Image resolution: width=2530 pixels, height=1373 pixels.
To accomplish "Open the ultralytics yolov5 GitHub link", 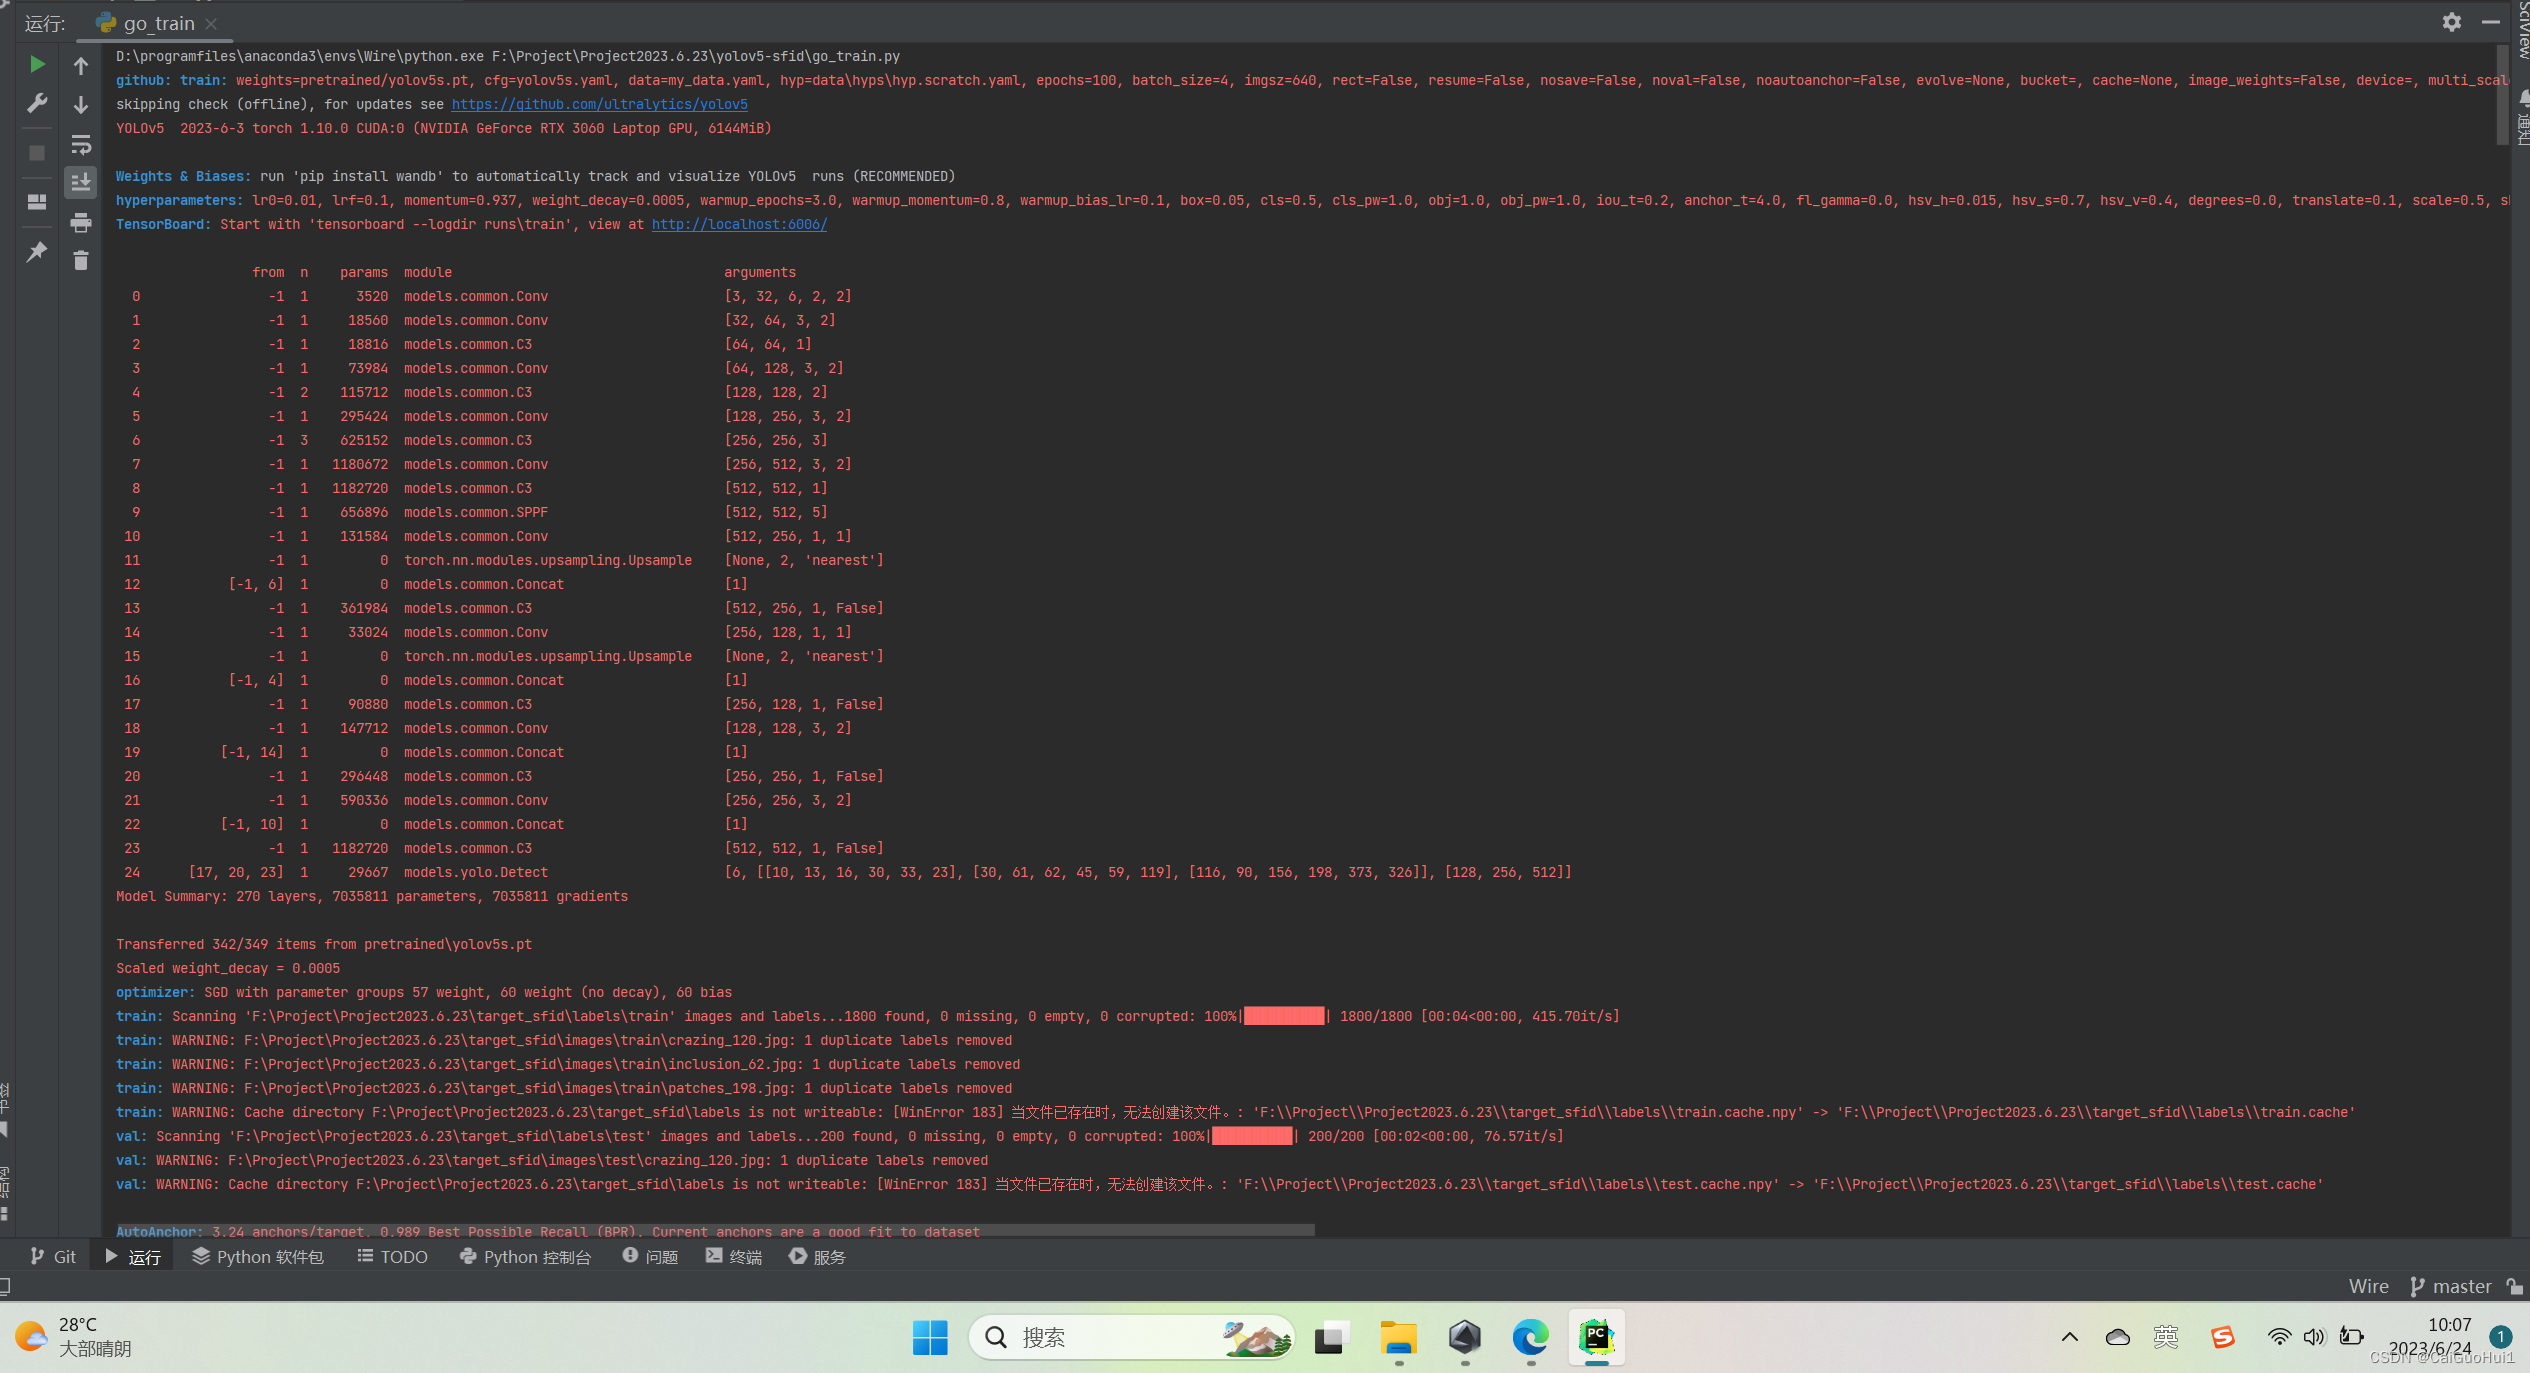I will click(x=599, y=104).
